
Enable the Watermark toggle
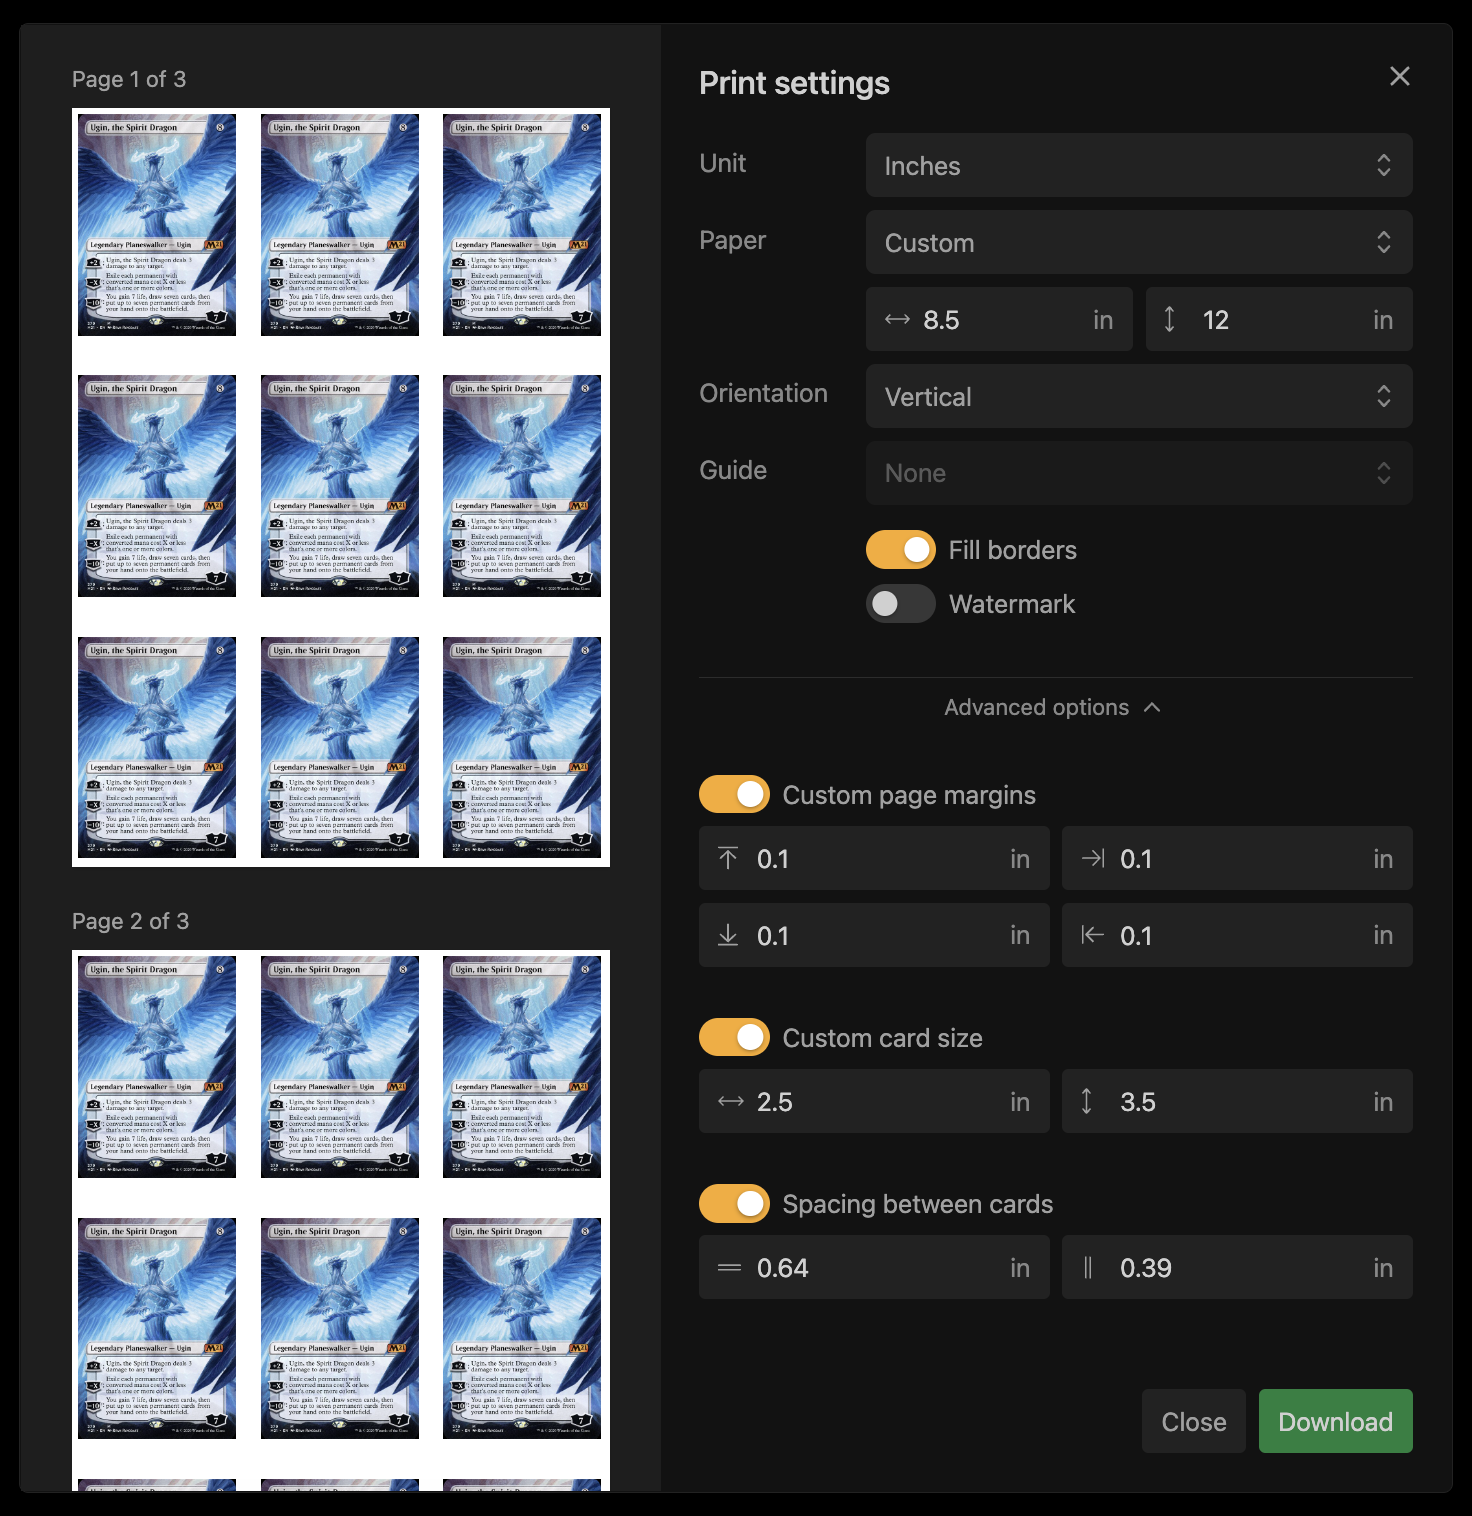[x=901, y=603]
